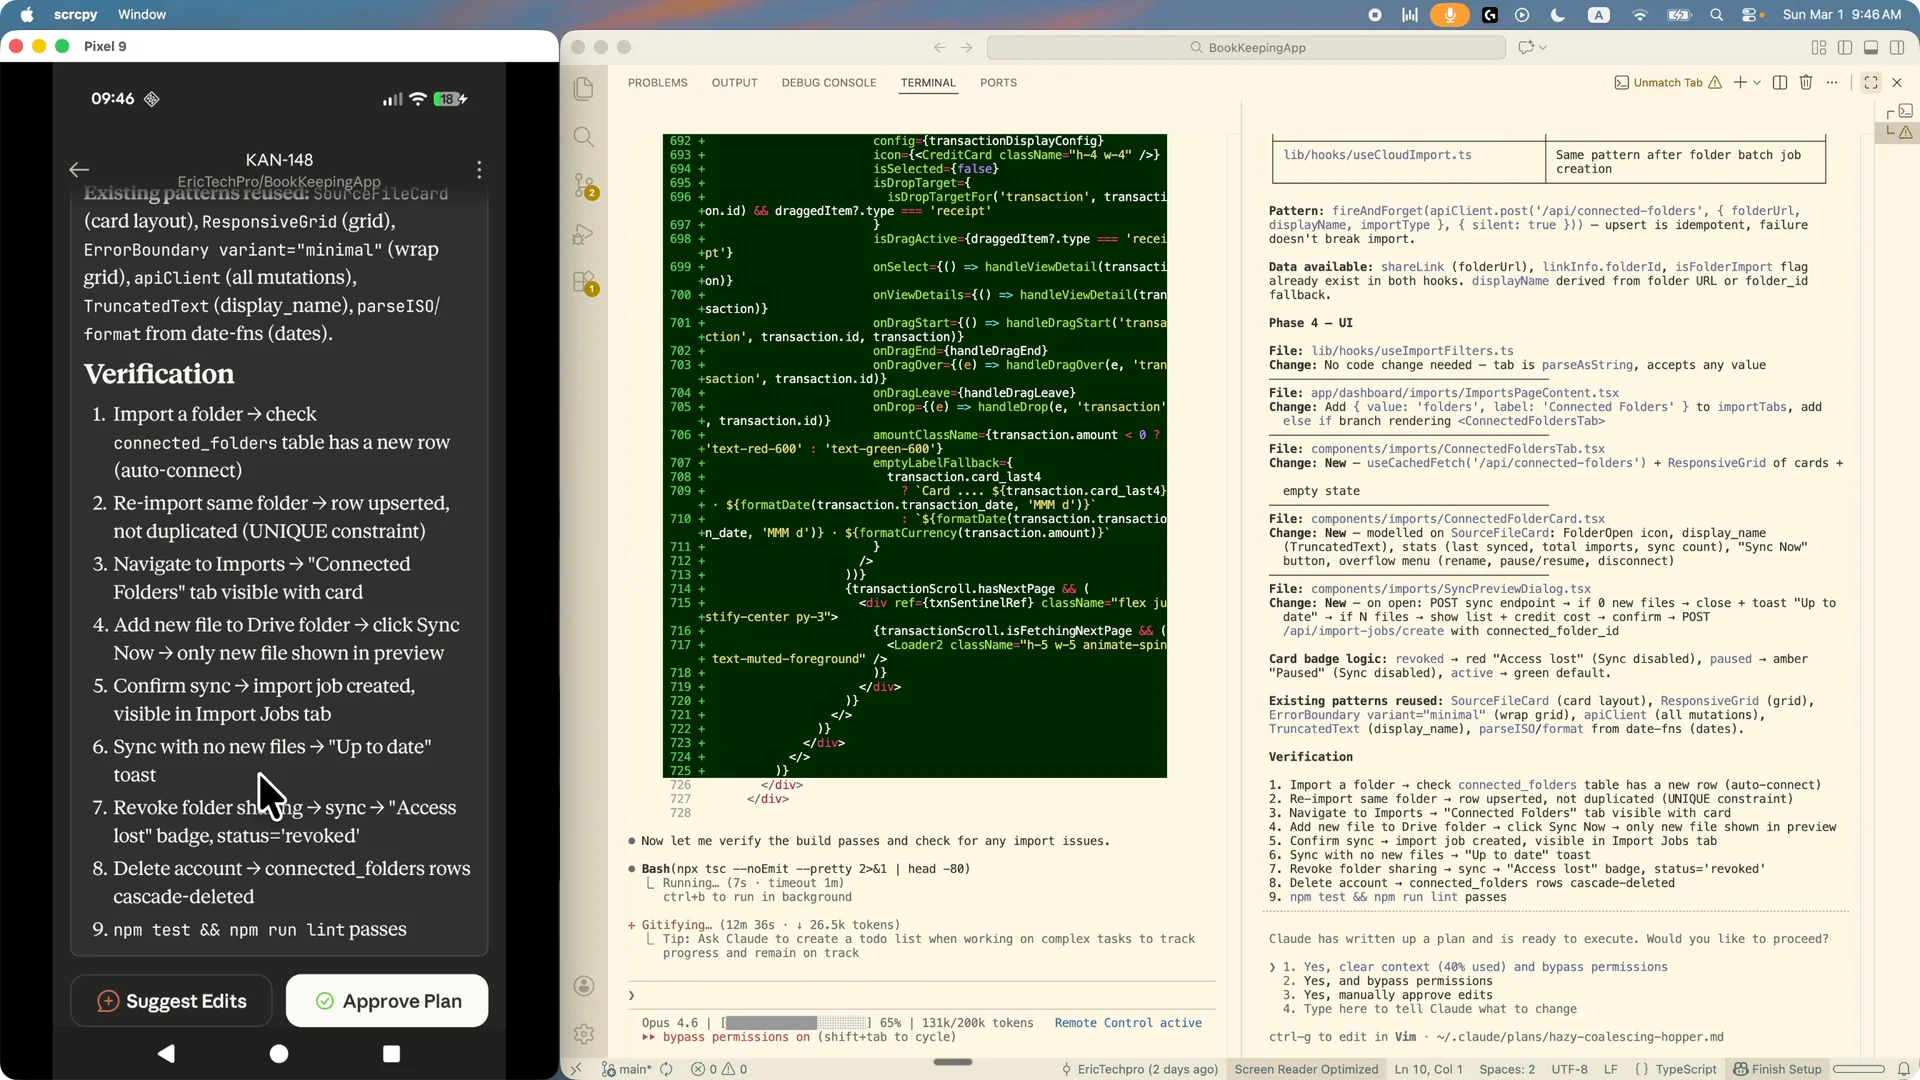Split the terminal pane
This screenshot has height=1080, width=1920.
click(1780, 82)
